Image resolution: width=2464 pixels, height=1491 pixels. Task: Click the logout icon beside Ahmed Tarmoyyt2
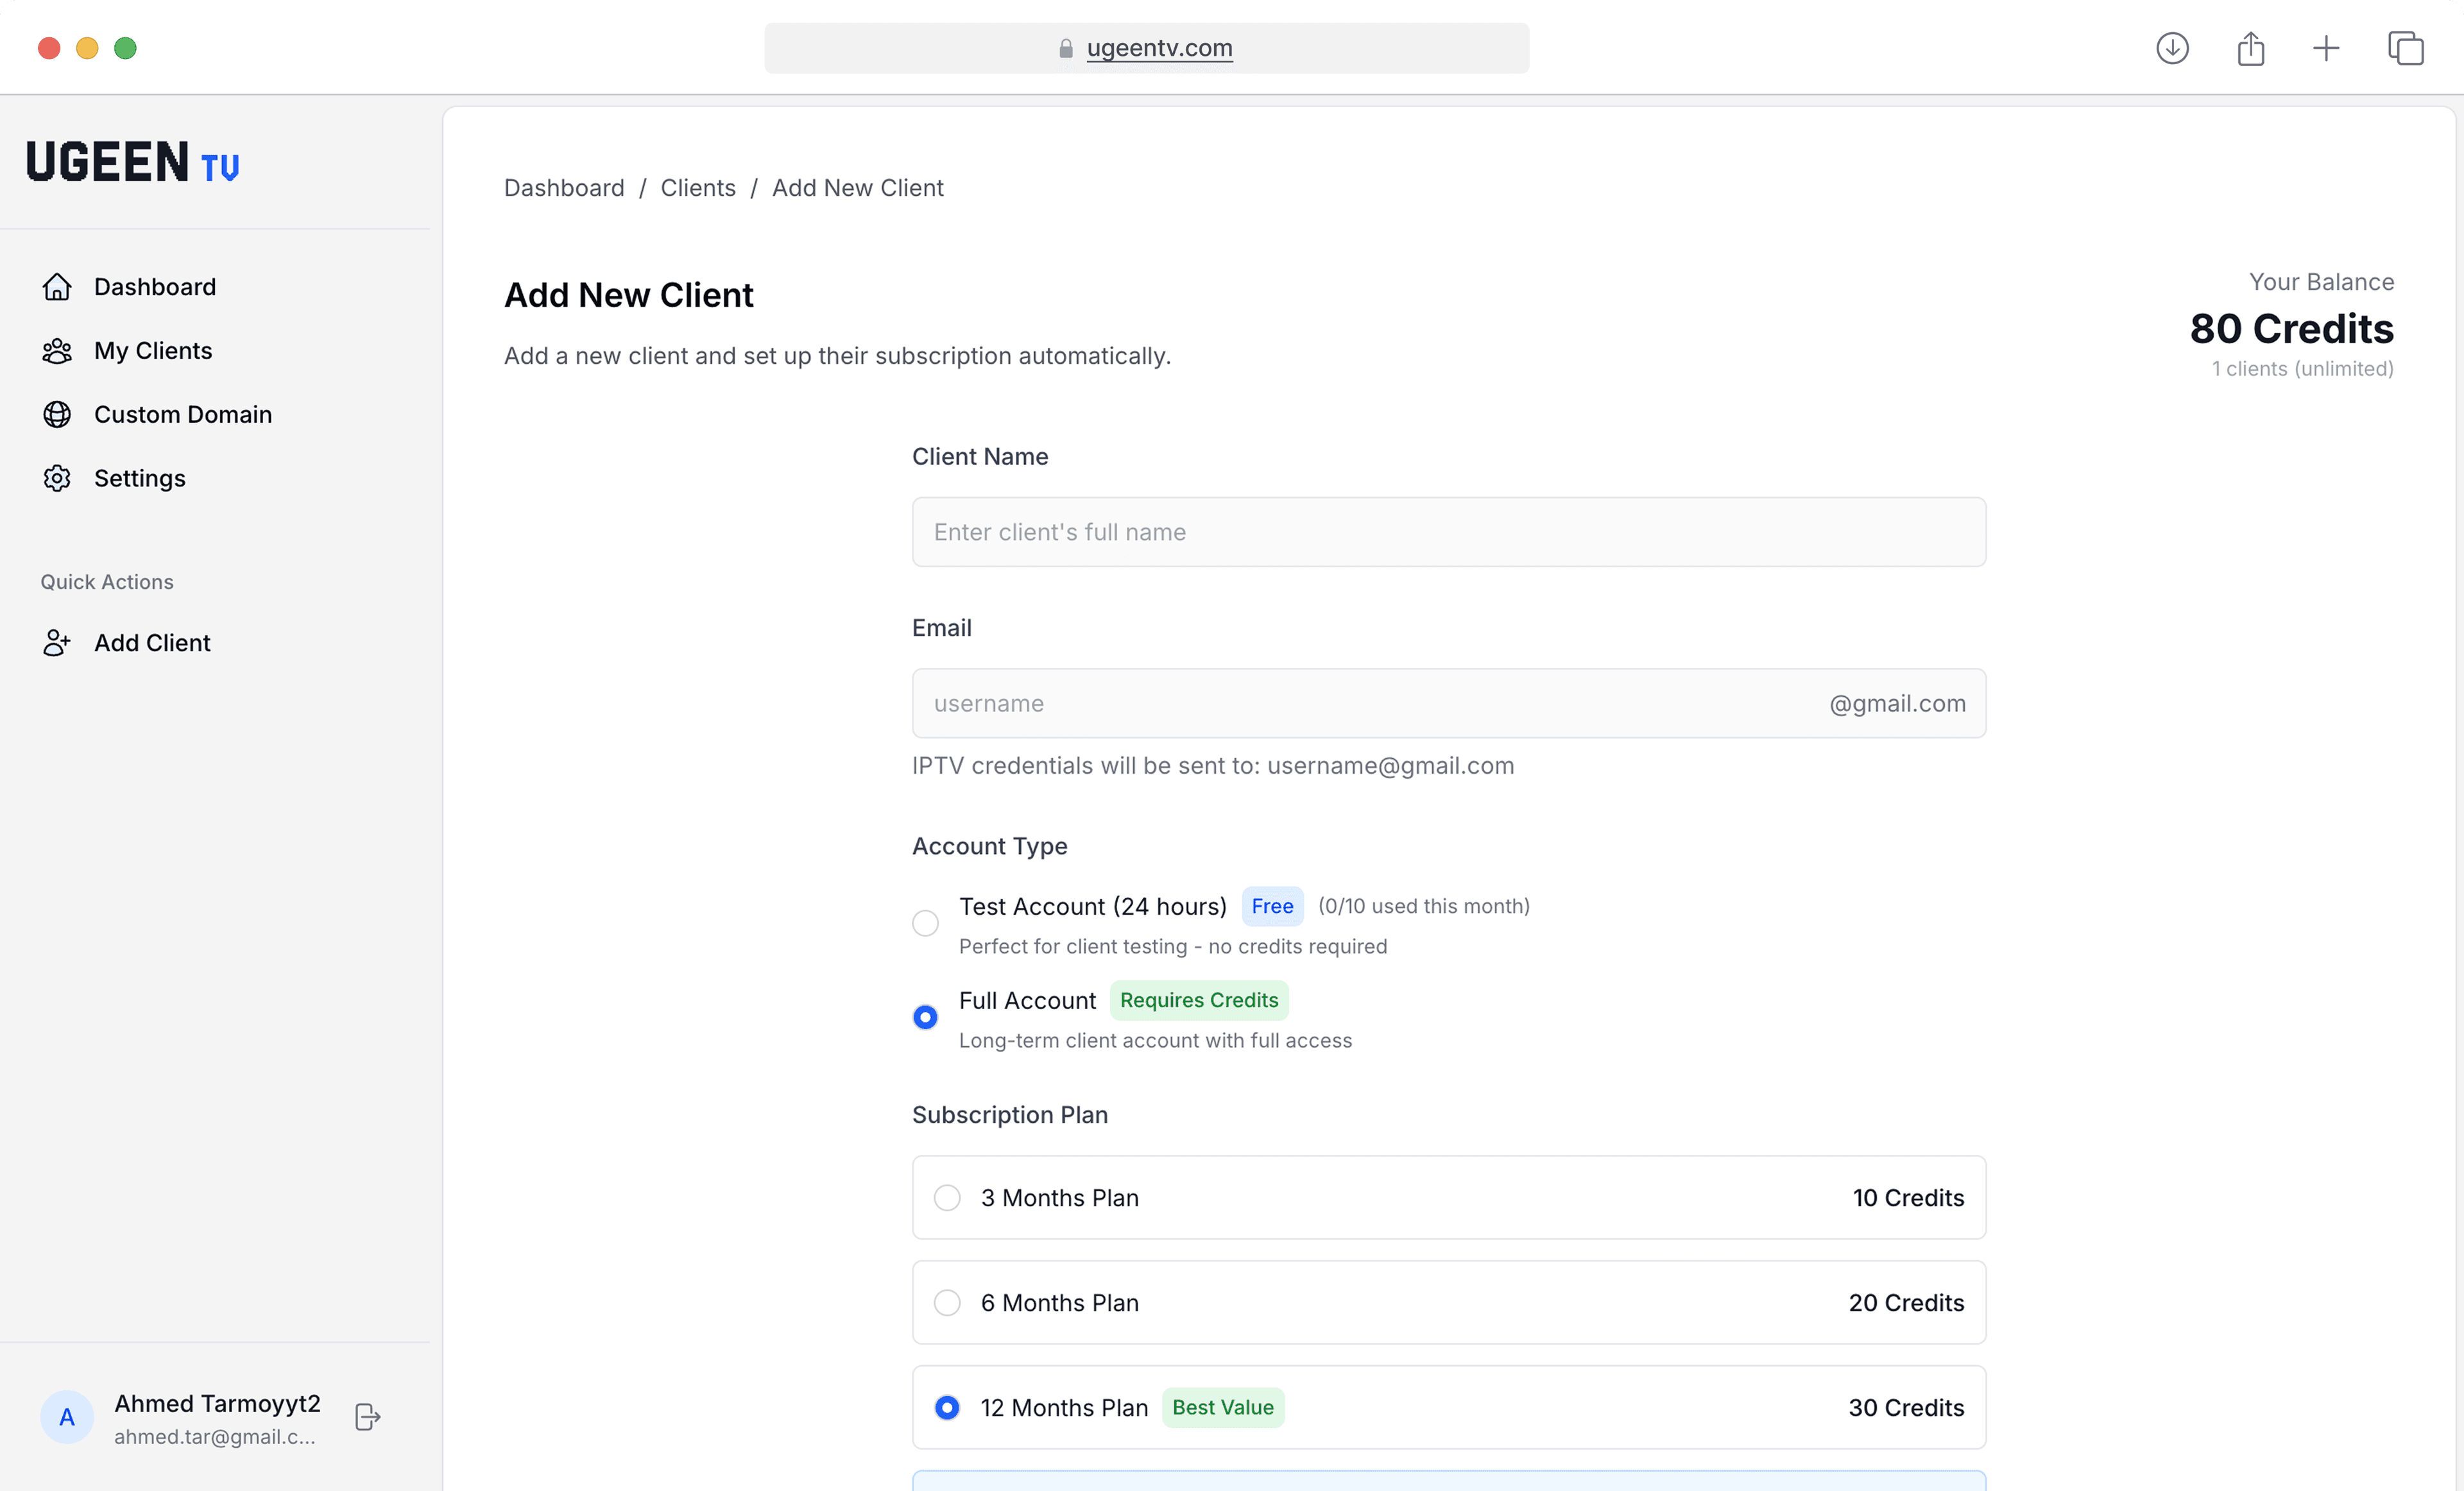pyautogui.click(x=367, y=1417)
